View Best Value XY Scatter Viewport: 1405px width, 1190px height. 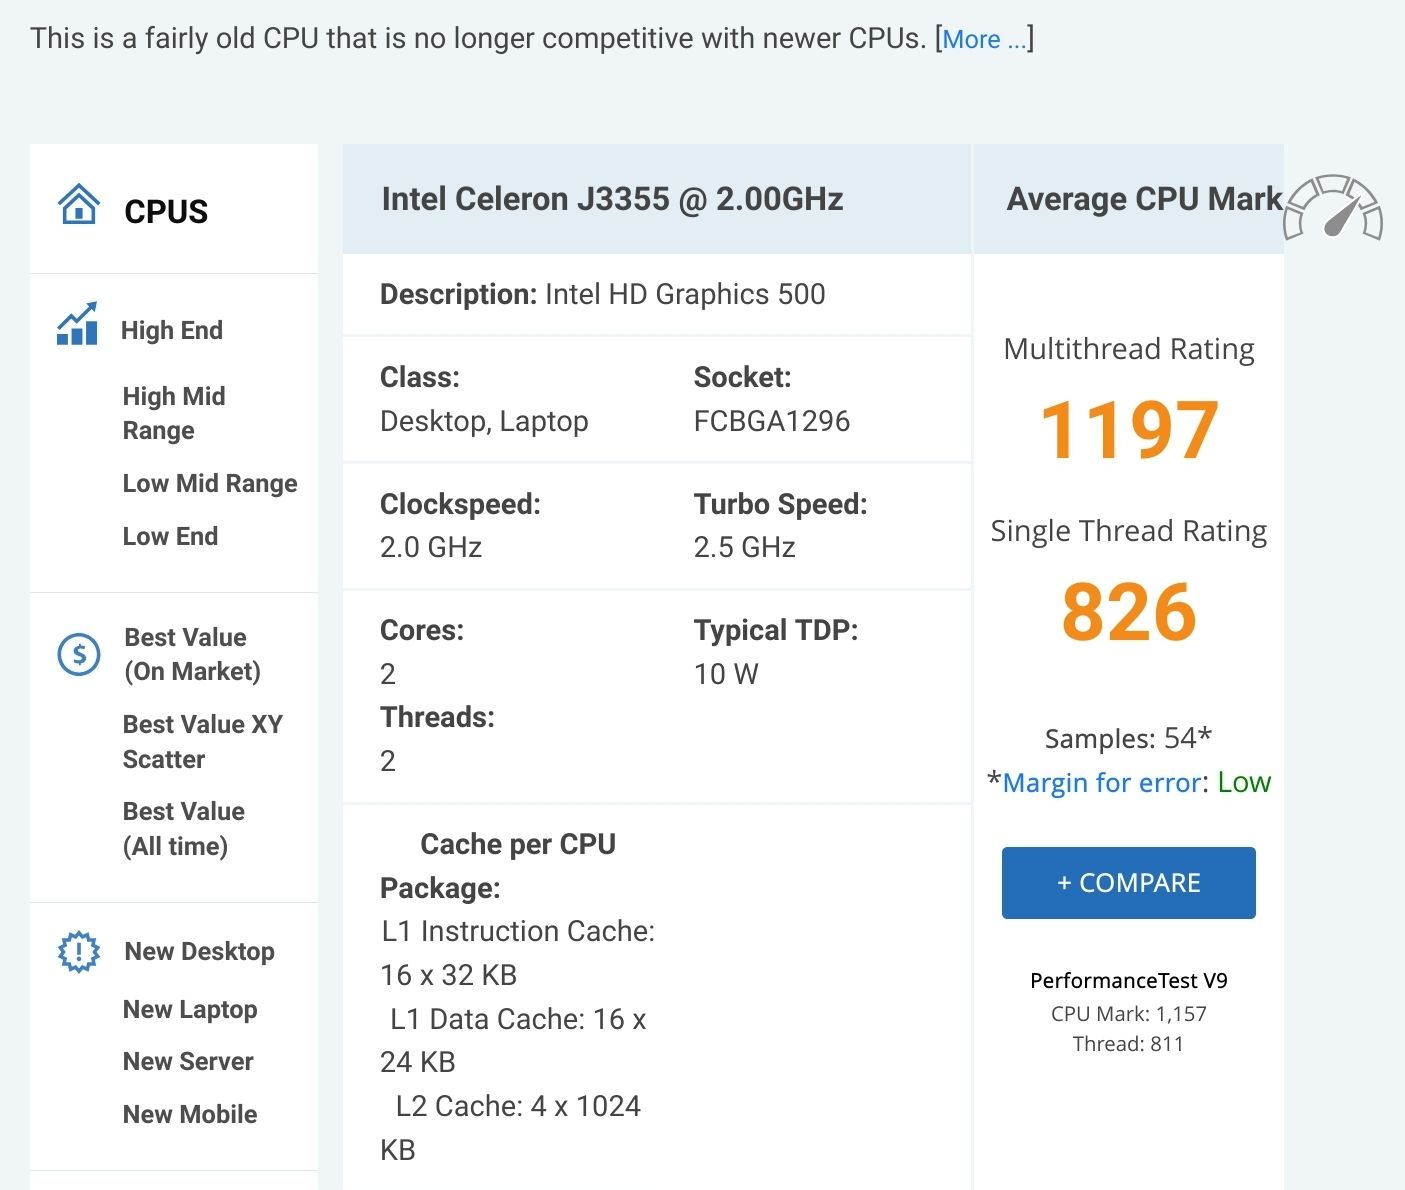pos(203,741)
